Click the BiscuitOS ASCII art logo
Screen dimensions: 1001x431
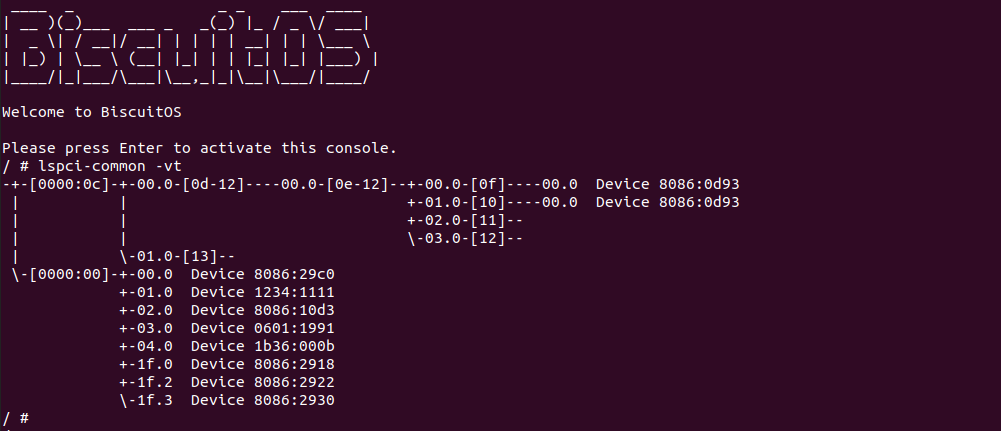click(190, 46)
